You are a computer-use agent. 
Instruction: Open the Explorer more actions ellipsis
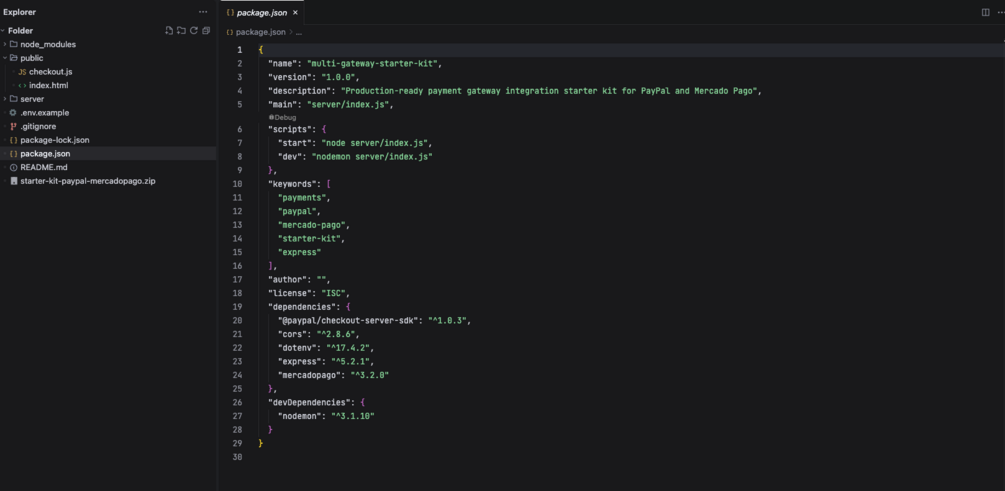(x=203, y=12)
